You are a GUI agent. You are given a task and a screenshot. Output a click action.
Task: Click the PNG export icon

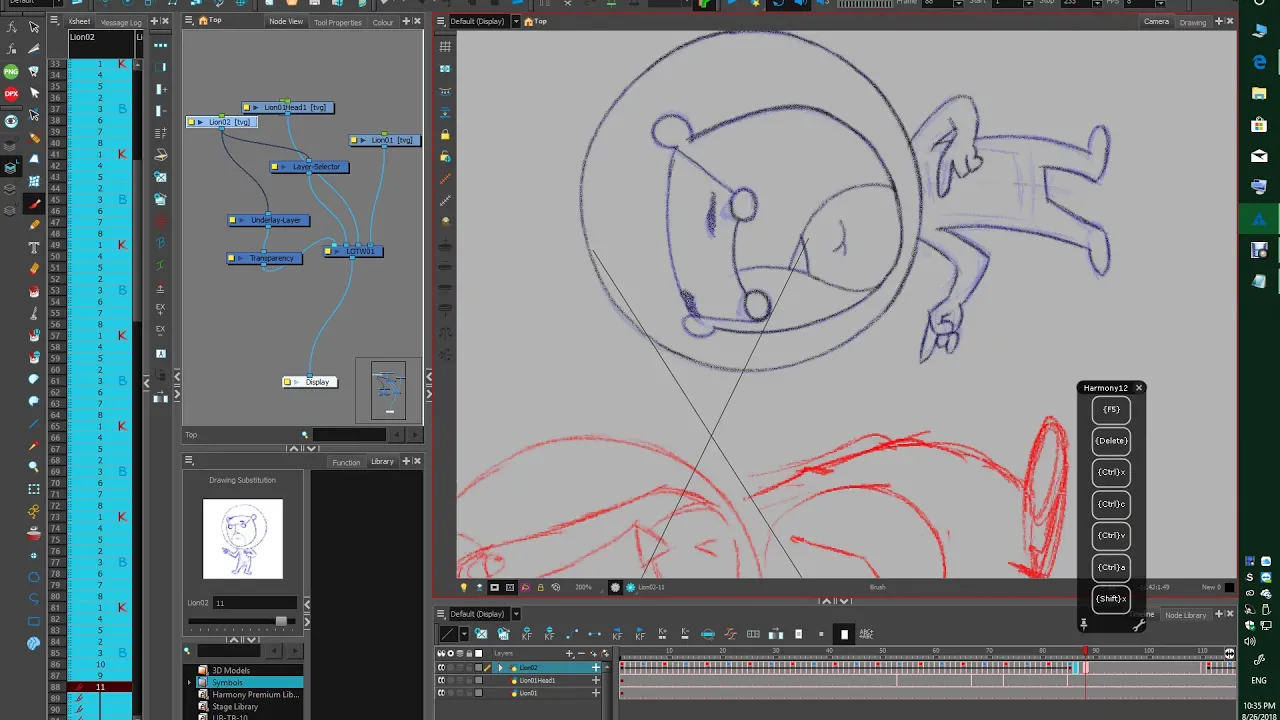(x=11, y=72)
